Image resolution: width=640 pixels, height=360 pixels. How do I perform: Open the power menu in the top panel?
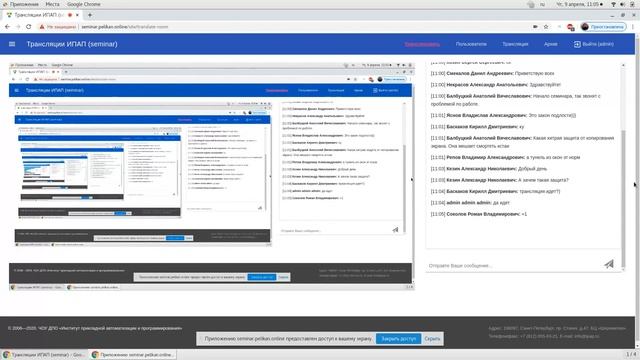633,4
